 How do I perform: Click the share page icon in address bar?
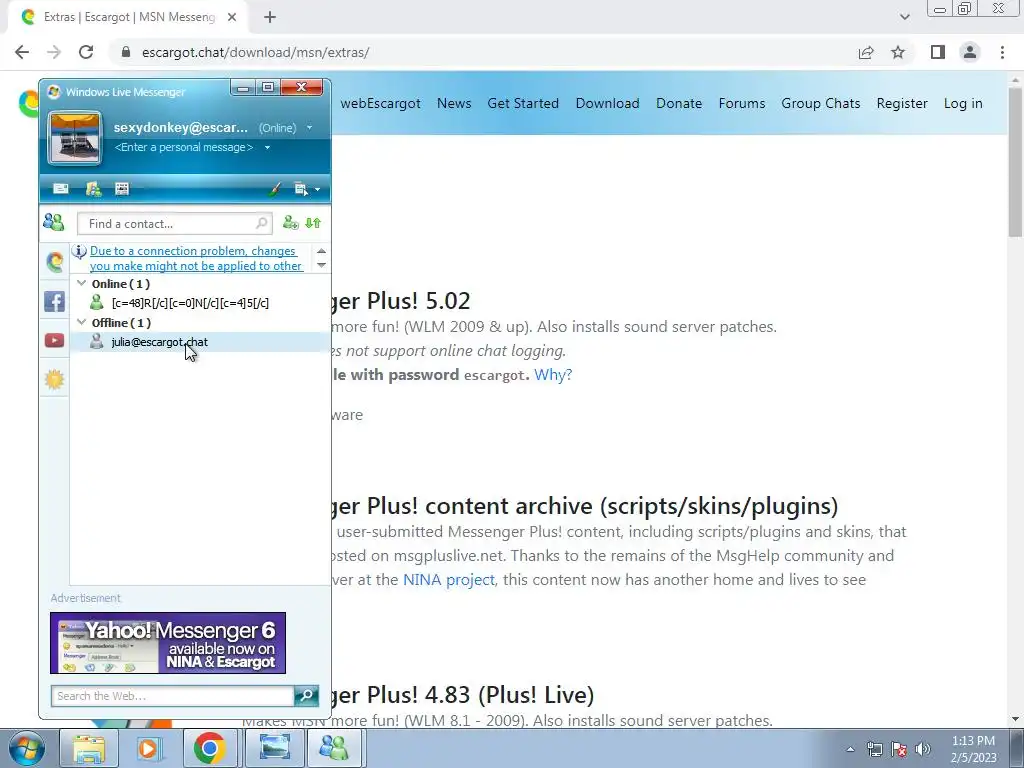pos(866,52)
